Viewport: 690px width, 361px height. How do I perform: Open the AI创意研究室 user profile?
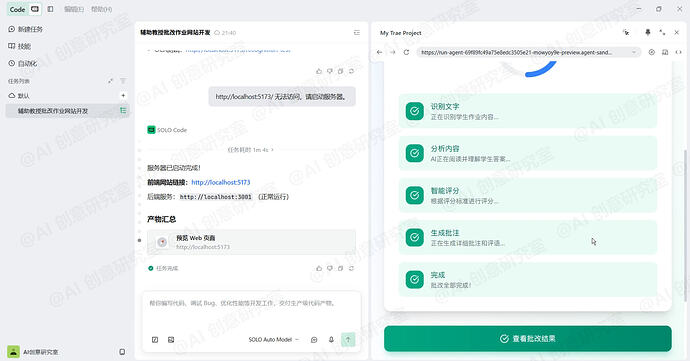(x=33, y=352)
